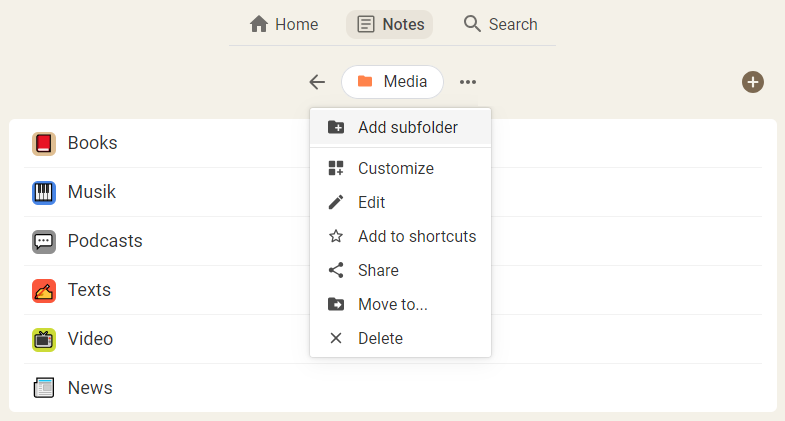Open the three-dot folder options menu
Viewport: 785px width, 421px height.
point(468,82)
